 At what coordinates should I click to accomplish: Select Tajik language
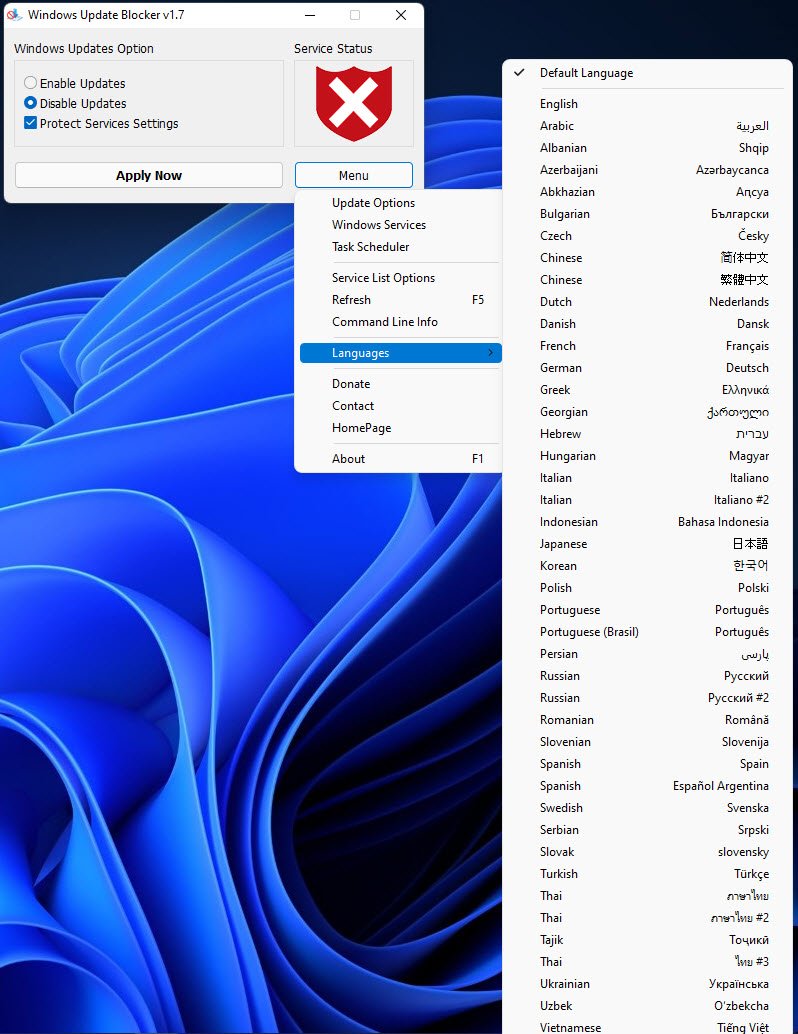click(647, 940)
